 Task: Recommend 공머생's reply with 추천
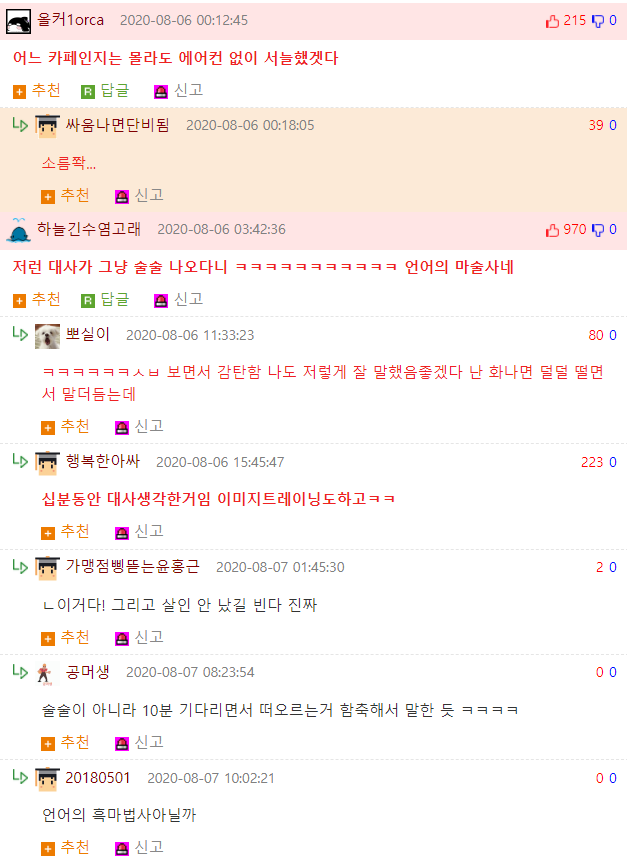tap(65, 742)
